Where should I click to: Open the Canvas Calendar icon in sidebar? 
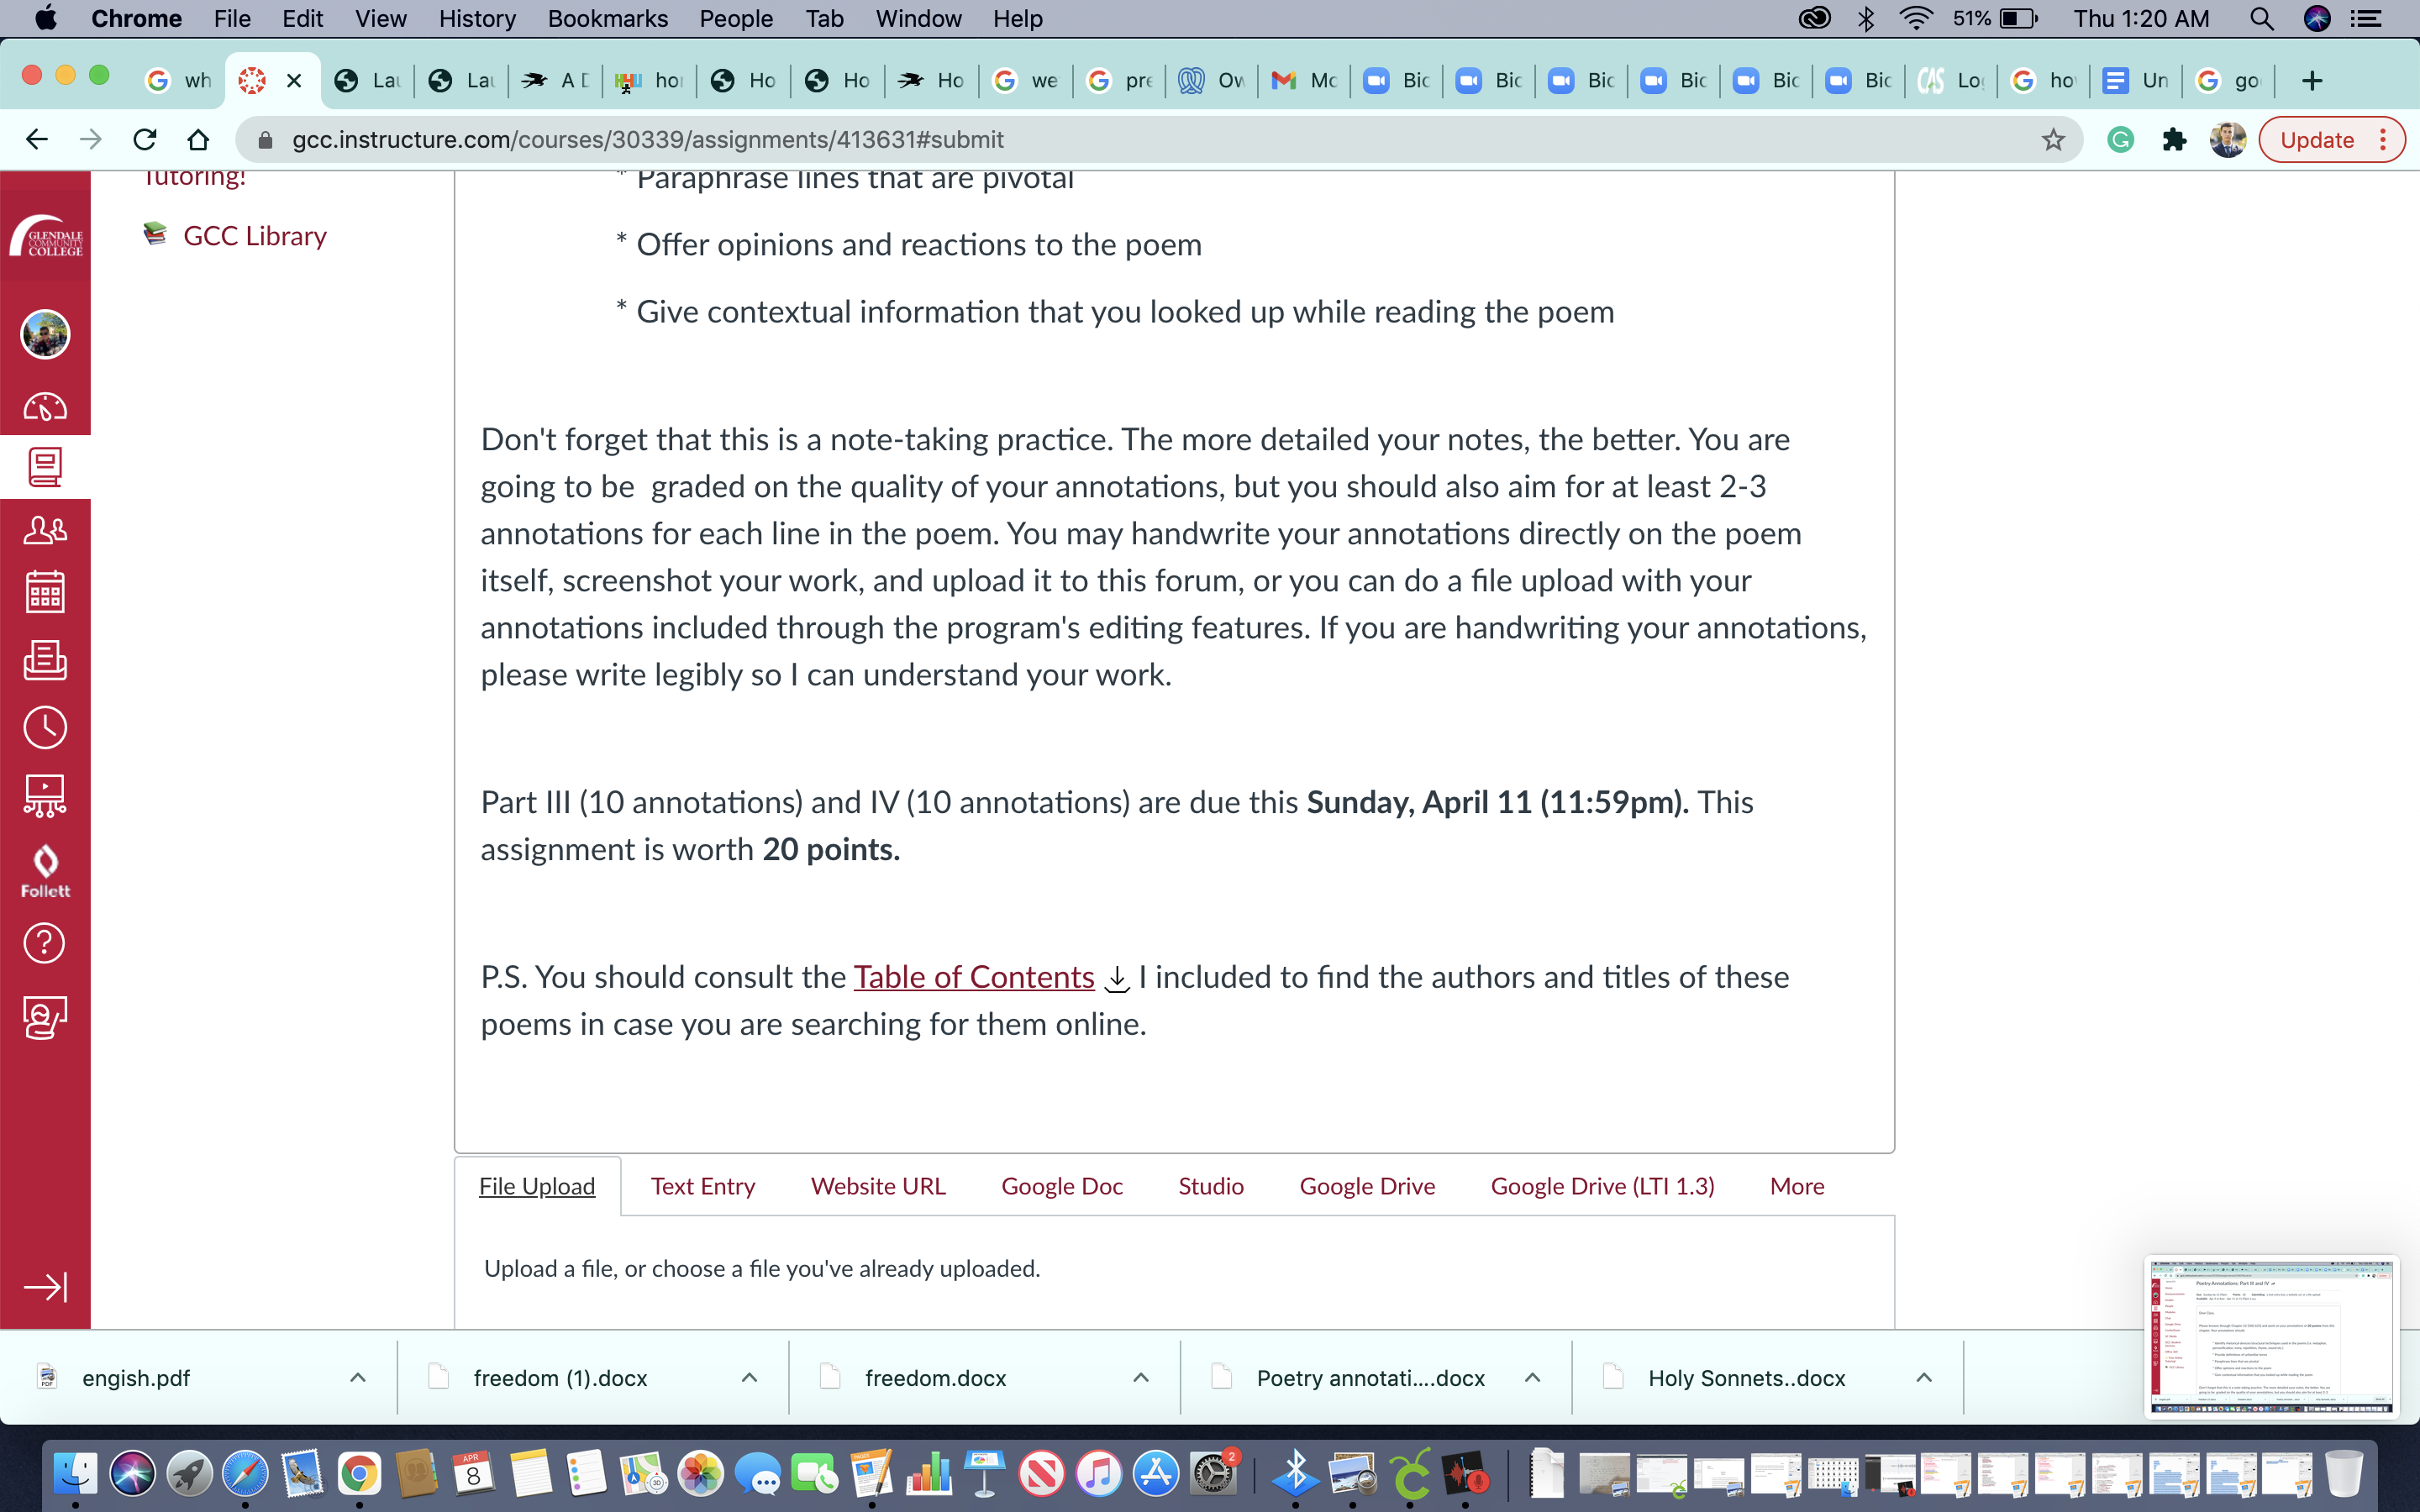45,592
